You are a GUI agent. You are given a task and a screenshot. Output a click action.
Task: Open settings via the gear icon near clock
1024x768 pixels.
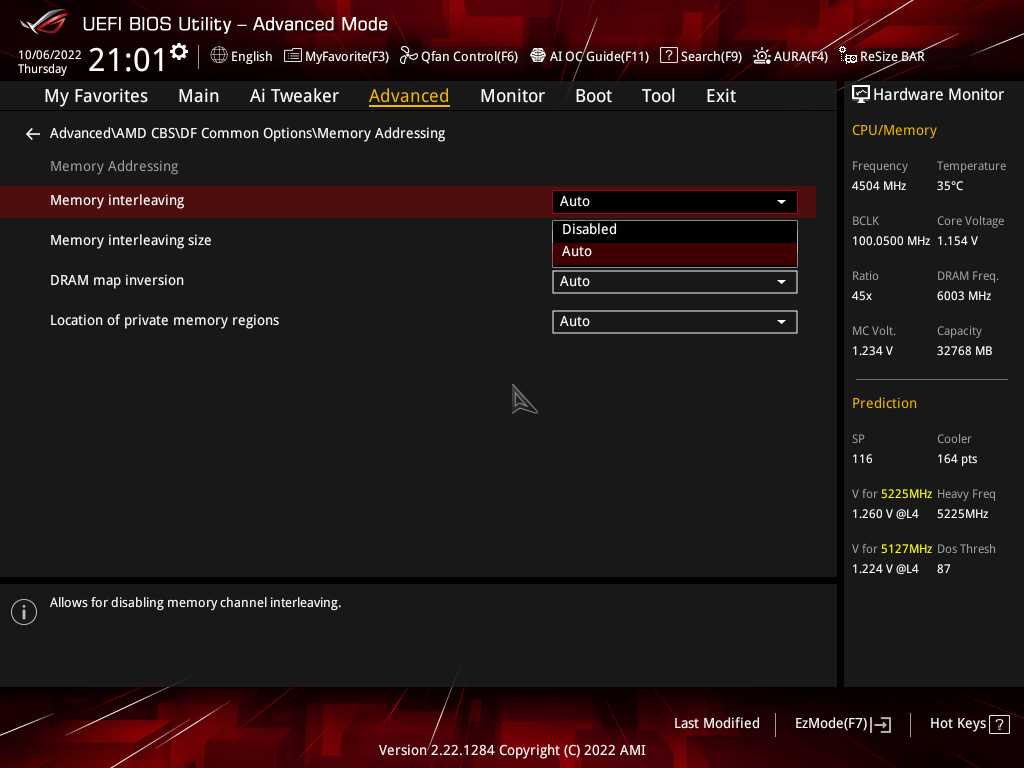179,52
